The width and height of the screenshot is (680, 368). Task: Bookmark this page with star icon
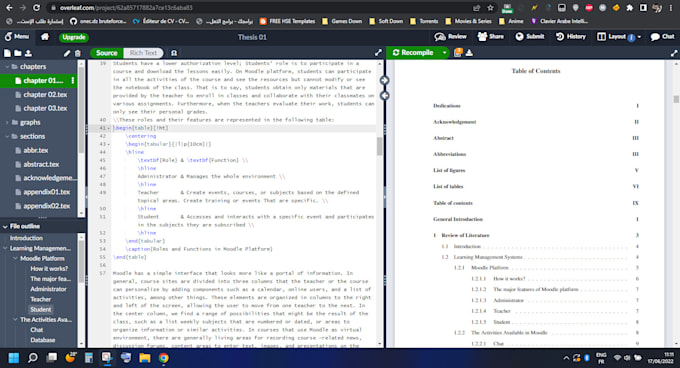490,8
